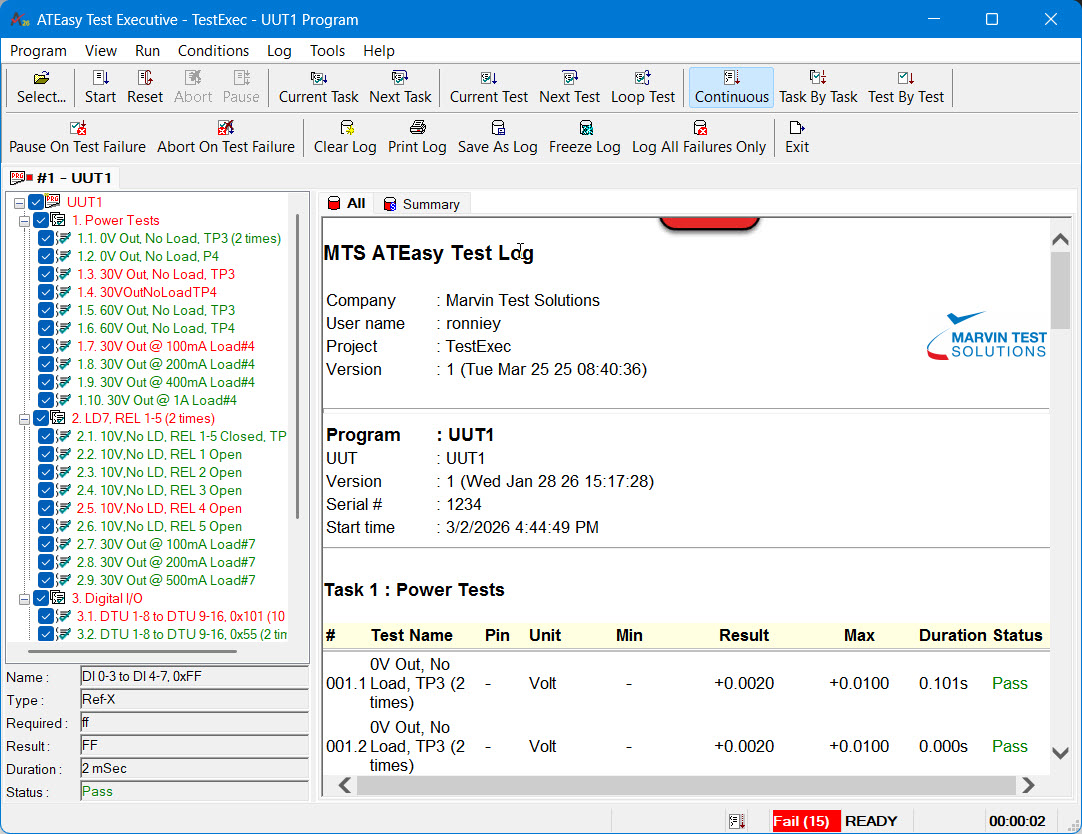
Task: Click the Reset toolbar icon
Action: (x=145, y=87)
